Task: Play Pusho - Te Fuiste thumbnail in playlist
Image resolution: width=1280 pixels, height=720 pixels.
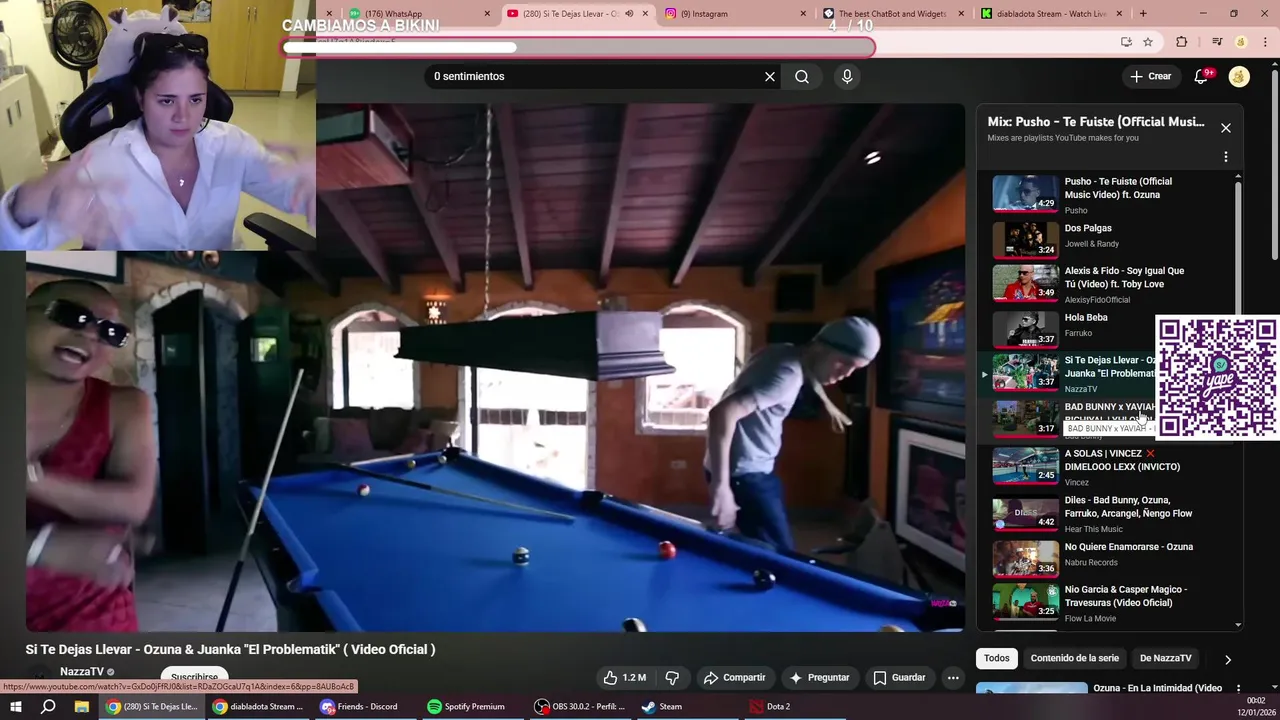Action: [1025, 194]
